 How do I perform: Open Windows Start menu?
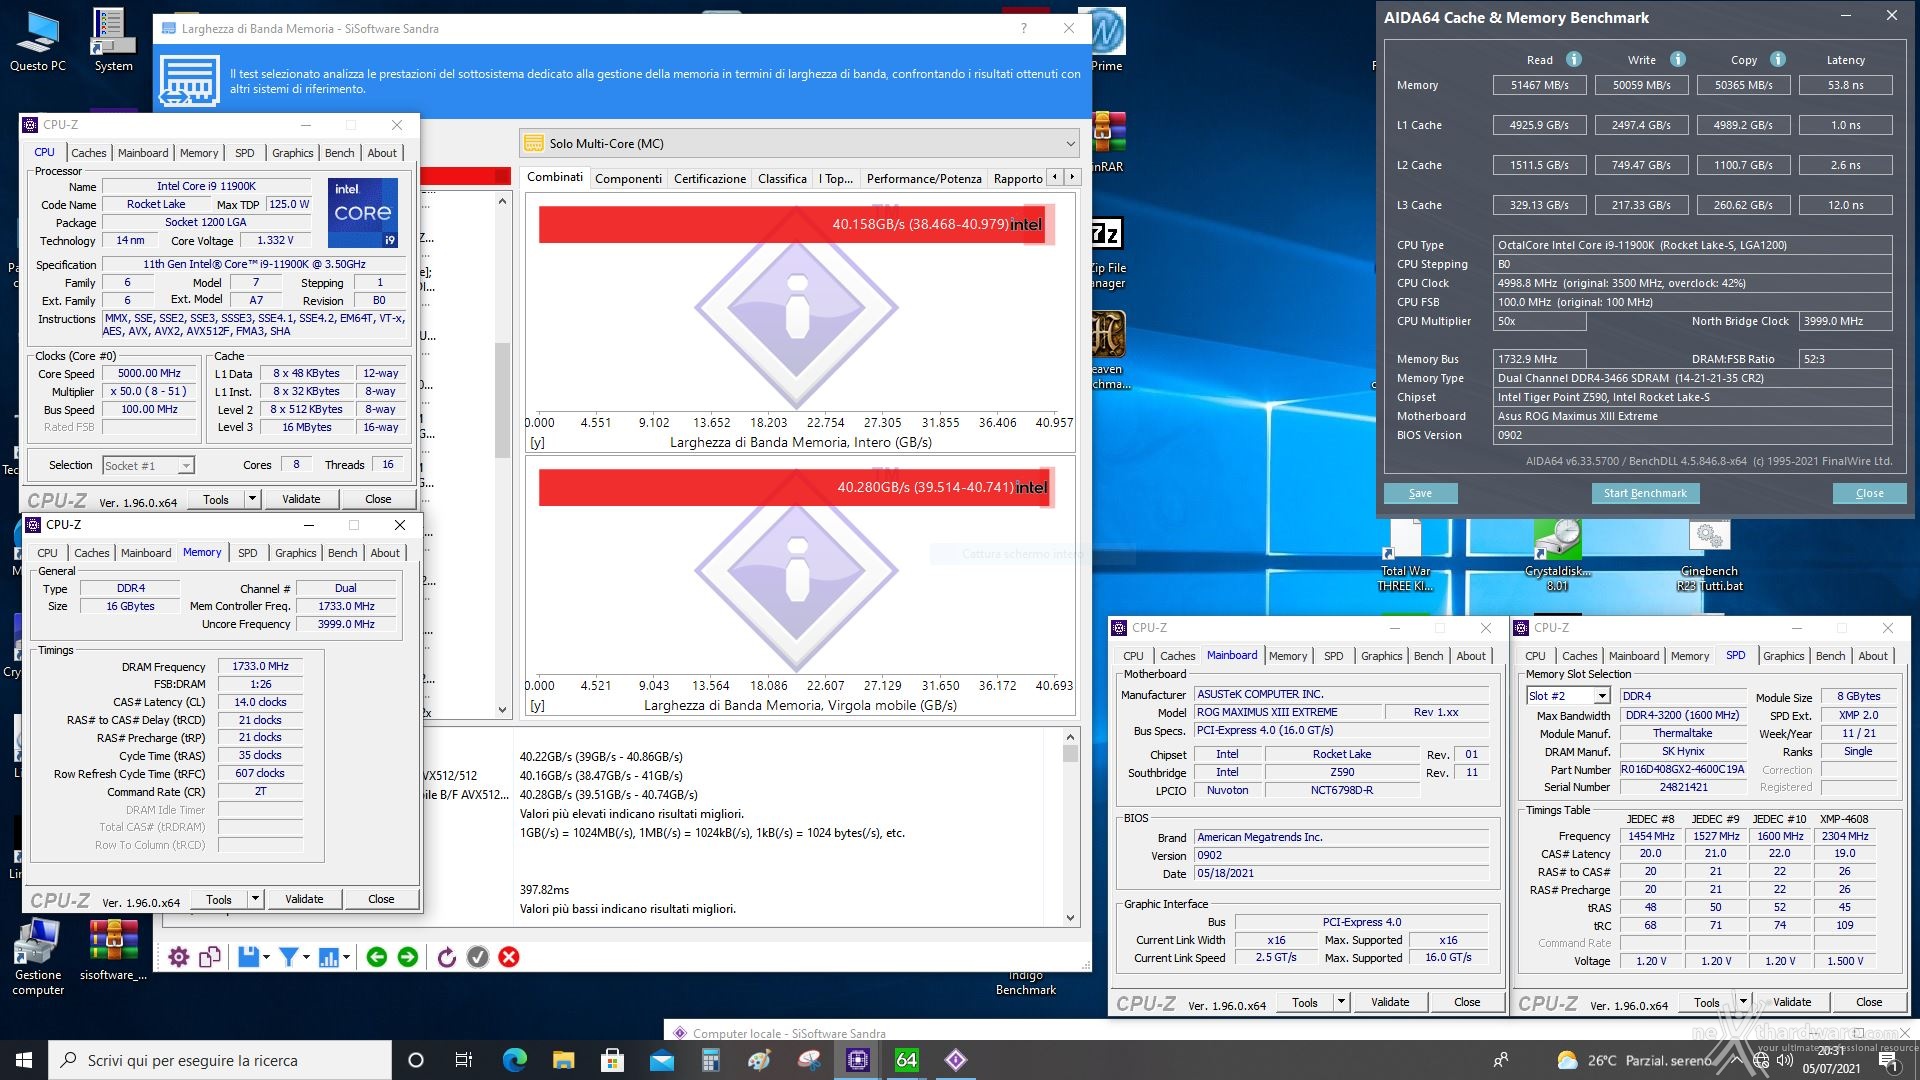[24, 1060]
